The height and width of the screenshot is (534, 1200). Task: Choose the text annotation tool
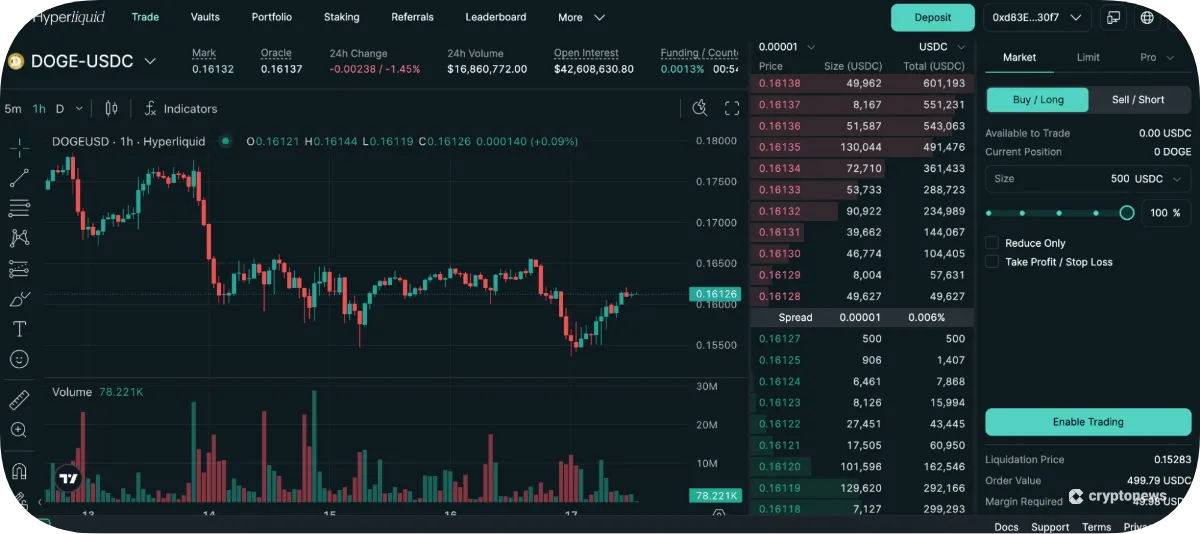tap(19, 329)
